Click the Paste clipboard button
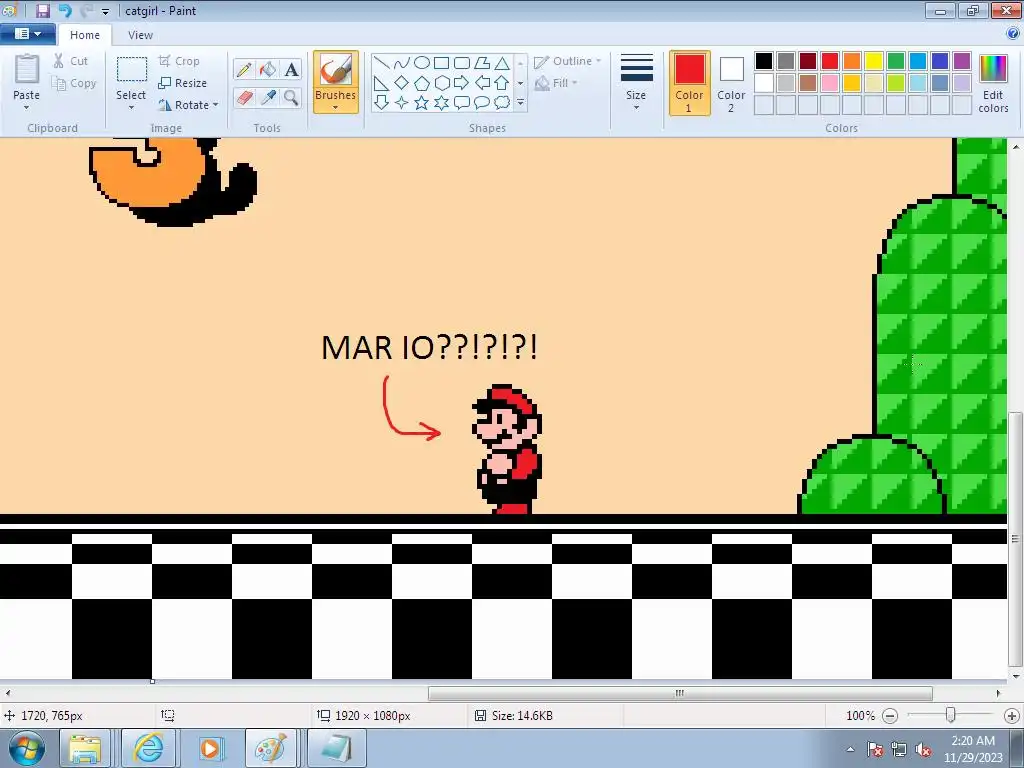Viewport: 1024px width, 768px height. point(26,70)
